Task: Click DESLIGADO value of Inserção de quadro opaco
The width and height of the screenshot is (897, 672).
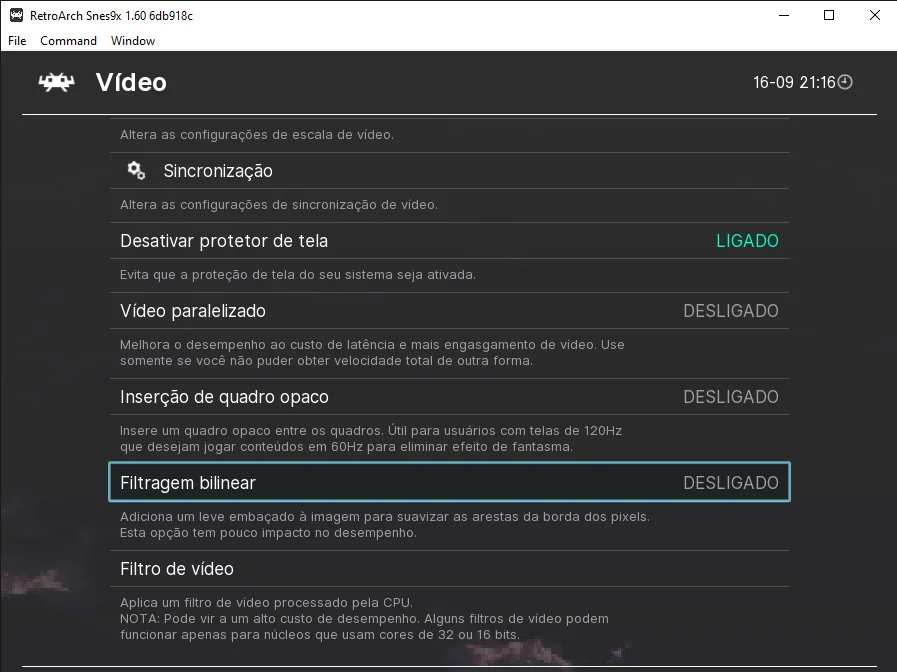Action: (731, 397)
